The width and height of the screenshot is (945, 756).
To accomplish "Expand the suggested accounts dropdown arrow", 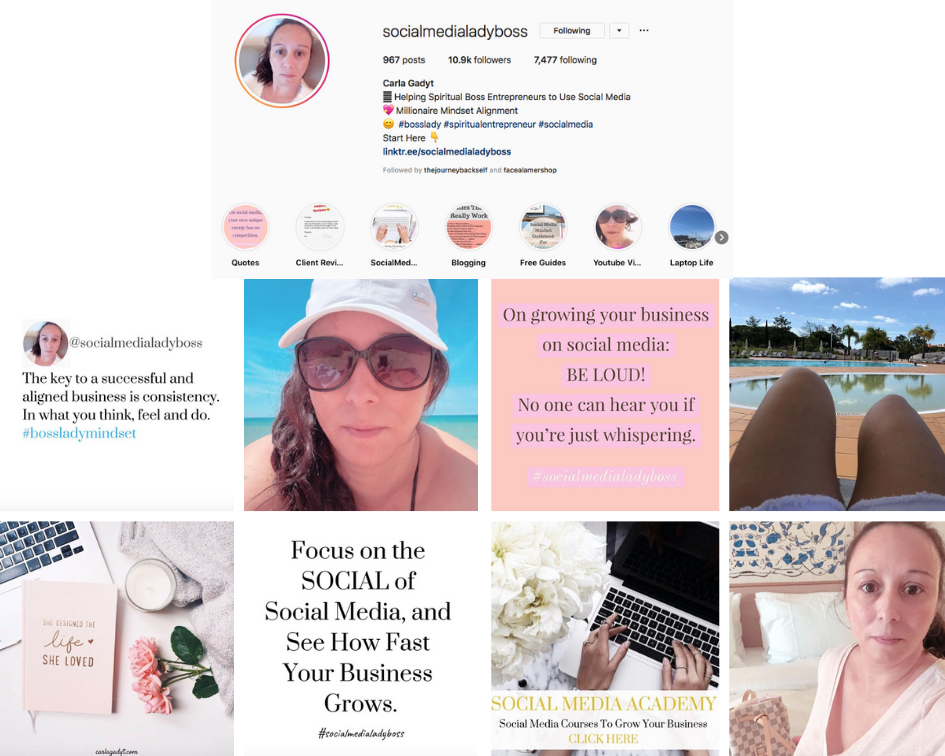I will click(619, 31).
